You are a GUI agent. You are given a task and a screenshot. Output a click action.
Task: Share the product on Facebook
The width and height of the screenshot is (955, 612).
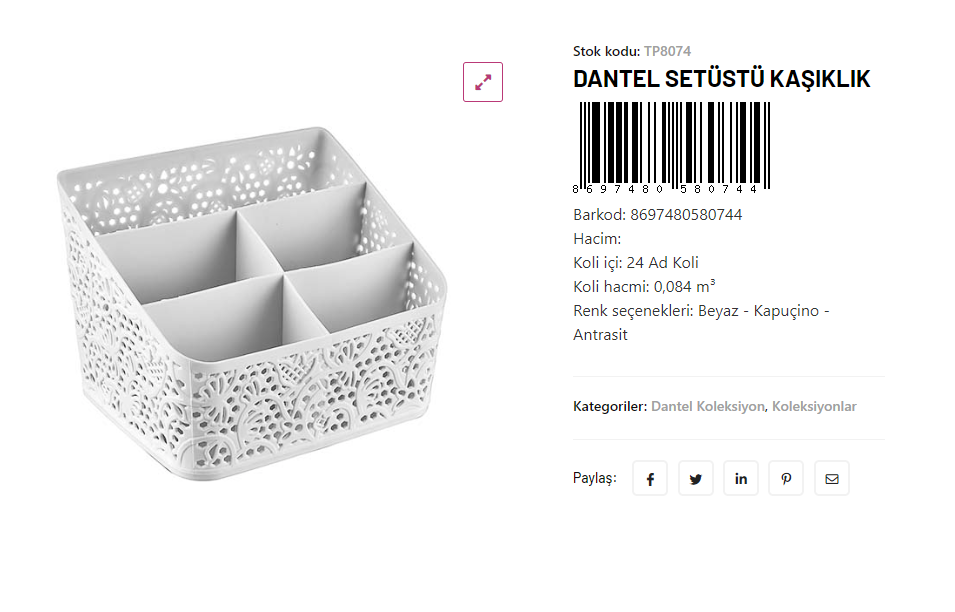click(x=650, y=479)
